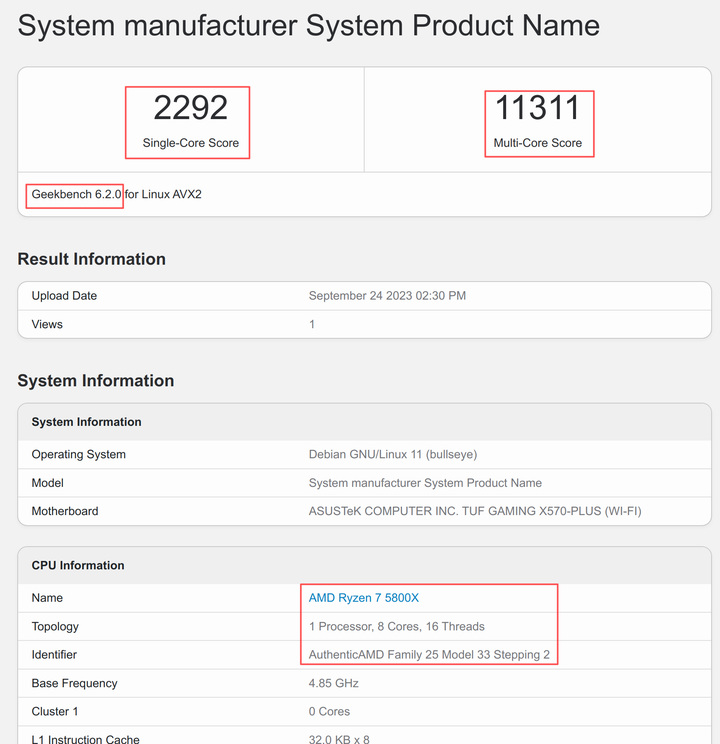This screenshot has height=744, width=720.
Task: Click the Motherboard row label
Action: pos(65,511)
